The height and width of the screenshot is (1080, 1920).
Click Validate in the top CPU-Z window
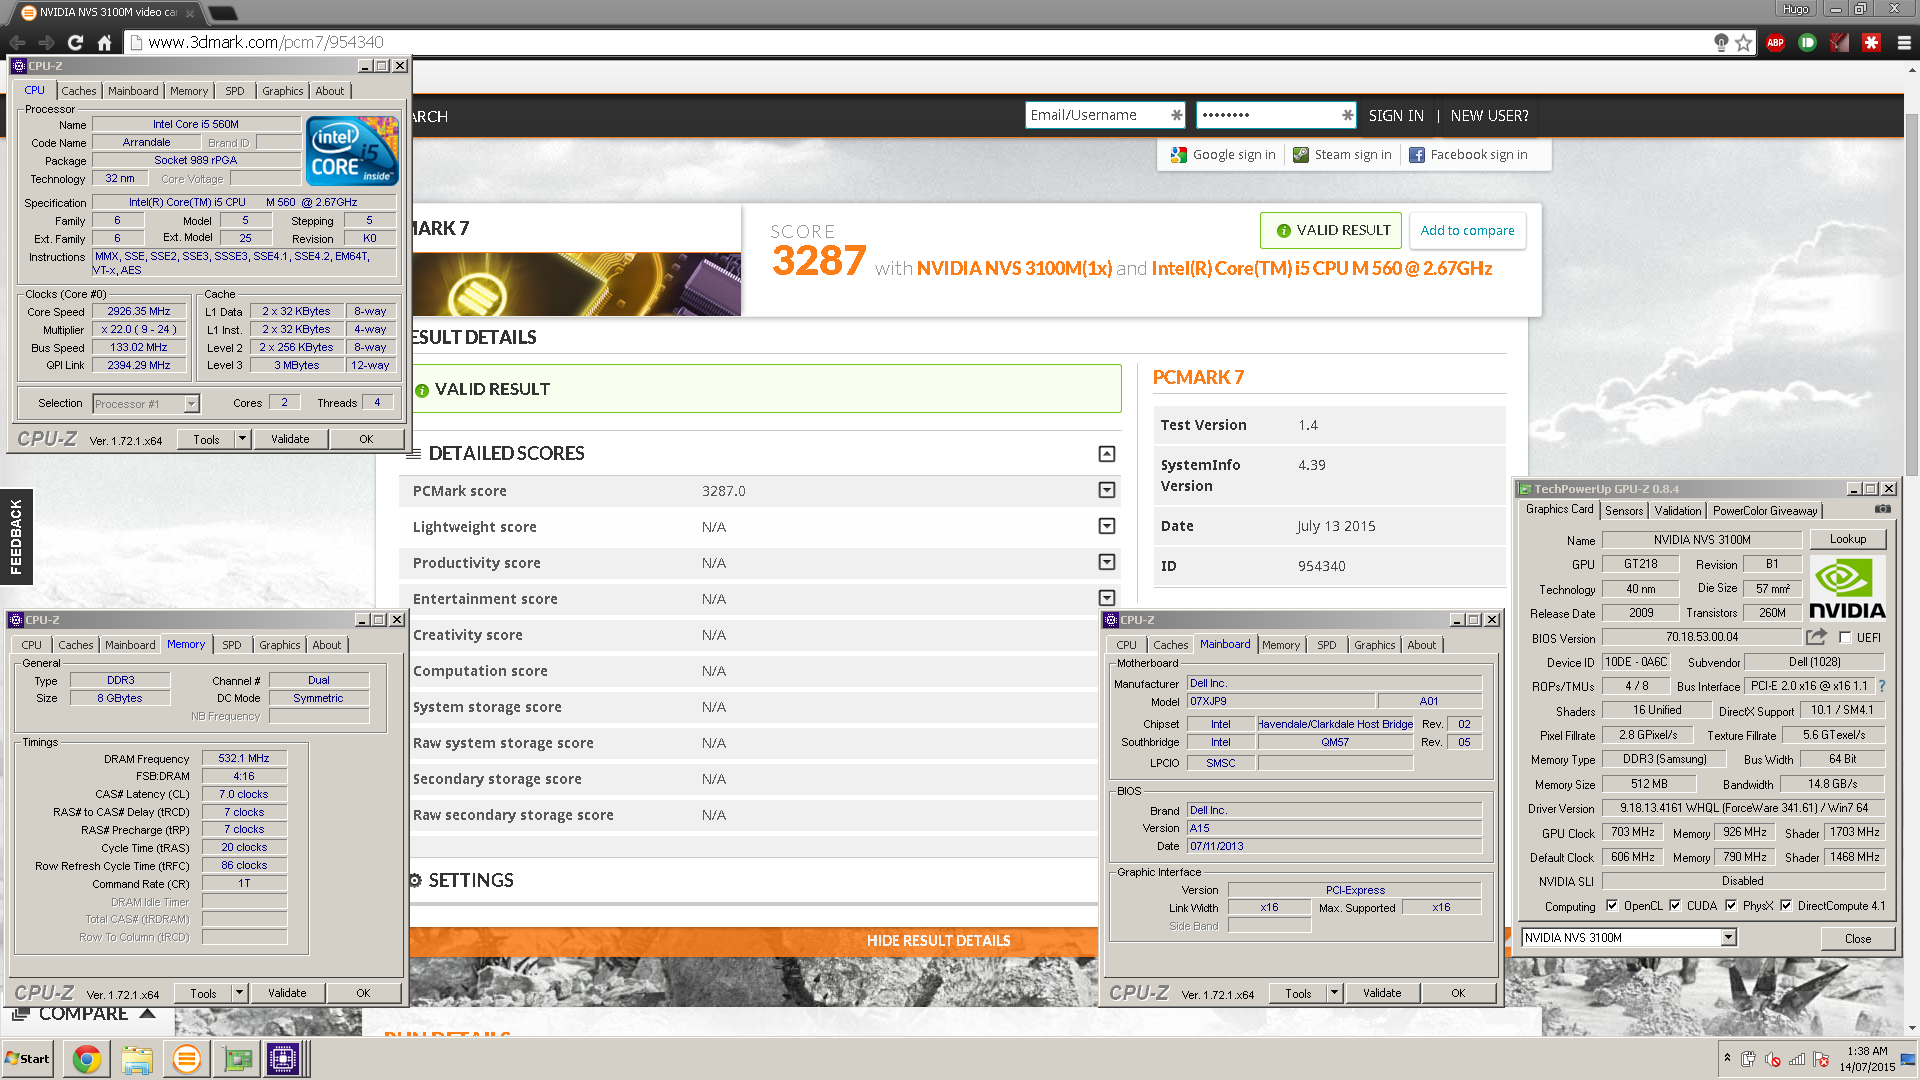tap(290, 439)
